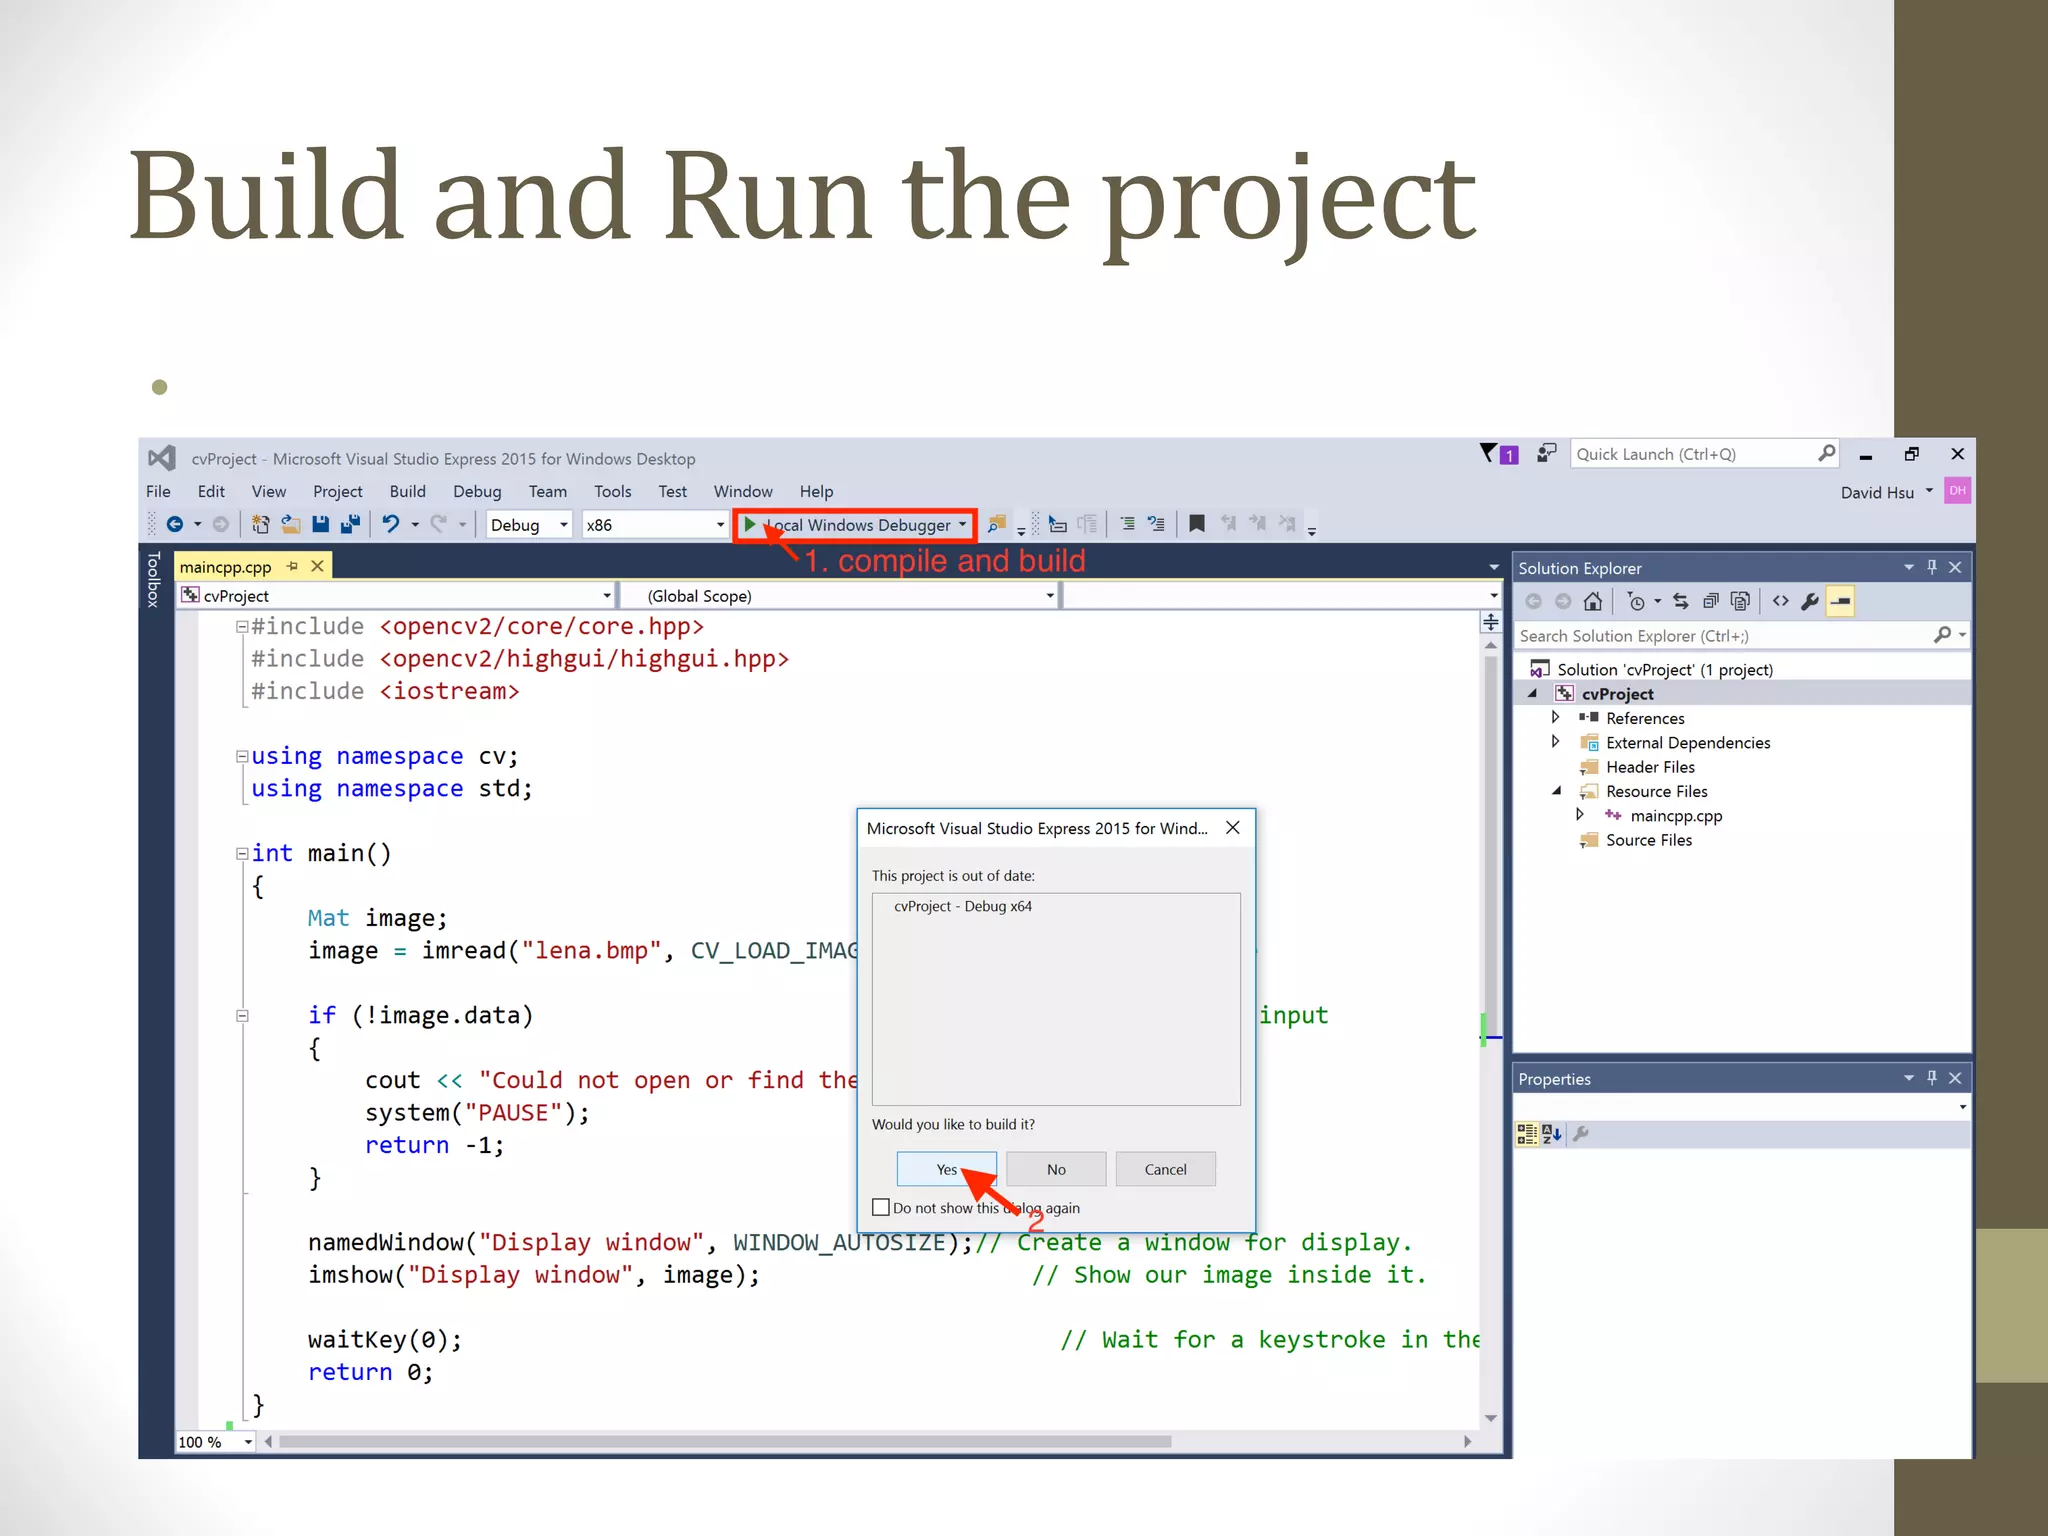
Task: Click the Collapse All icon in Solution Explorer
Action: (x=1711, y=601)
